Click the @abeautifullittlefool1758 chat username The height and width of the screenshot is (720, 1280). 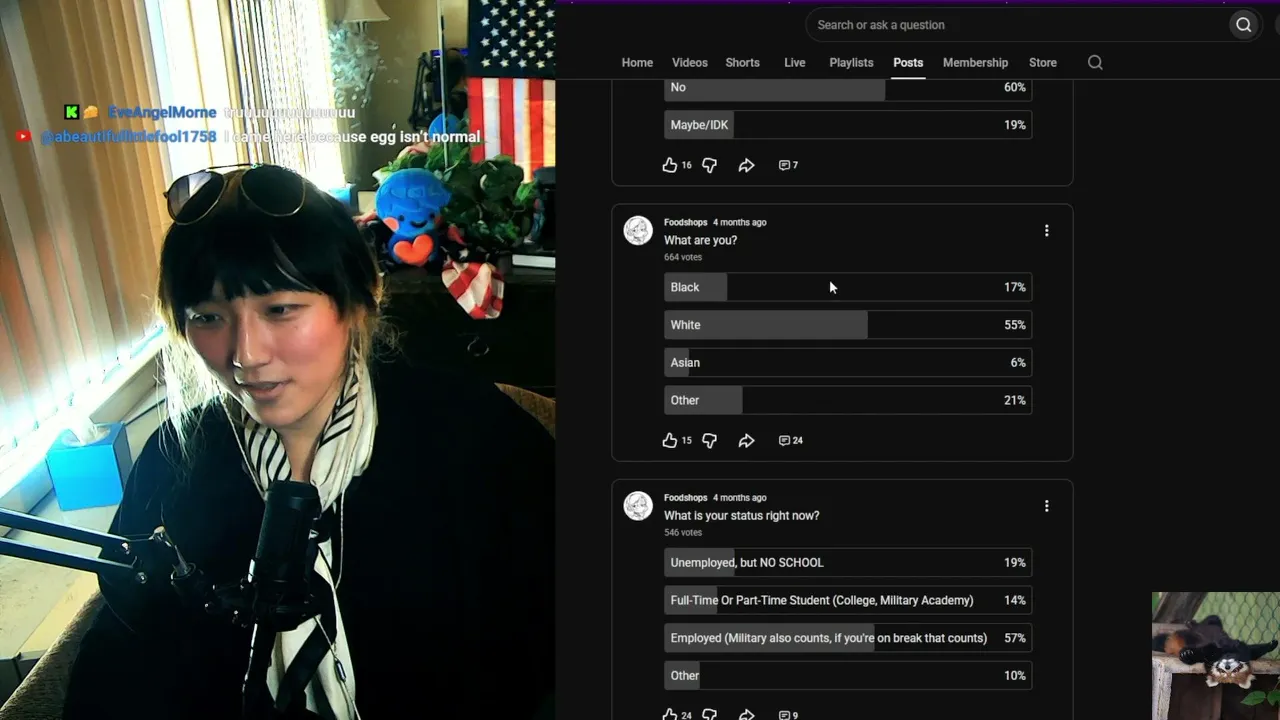click(x=128, y=137)
